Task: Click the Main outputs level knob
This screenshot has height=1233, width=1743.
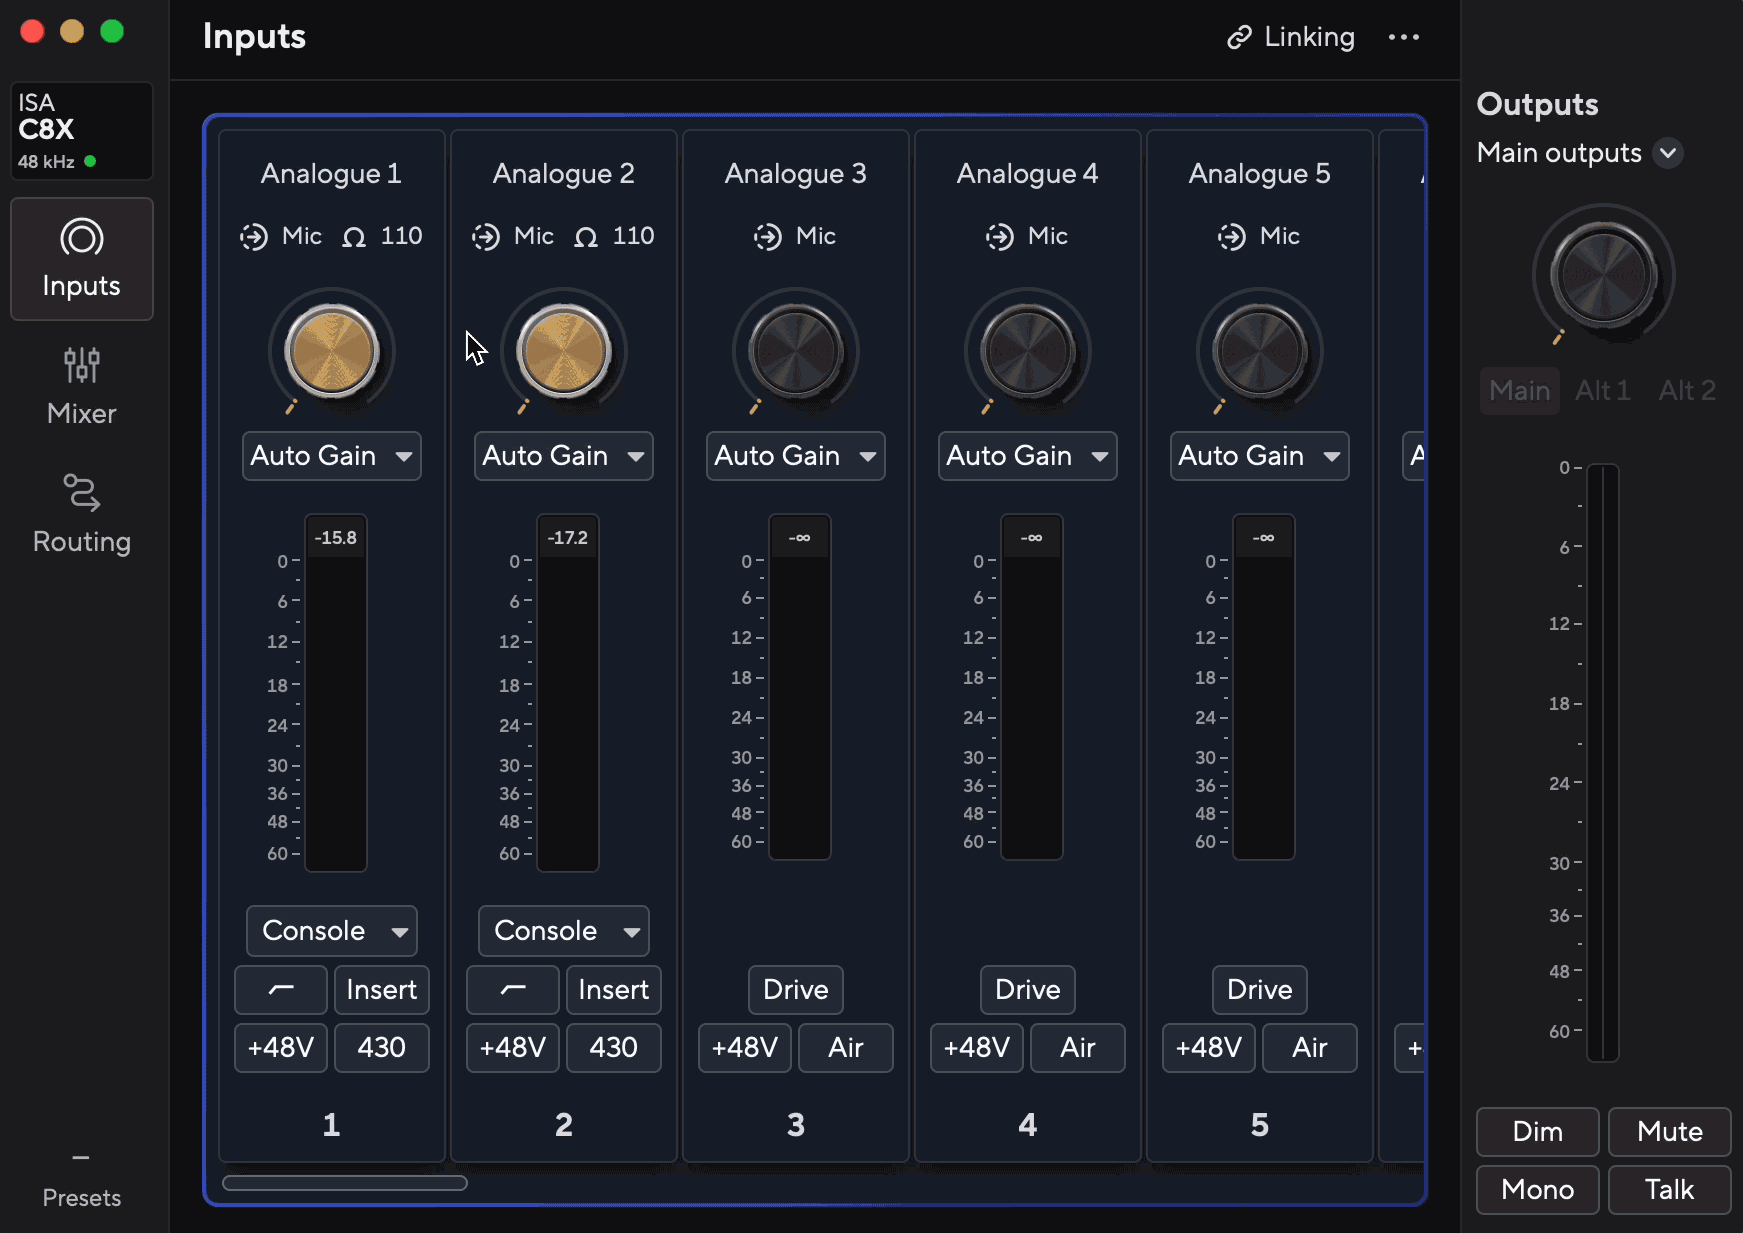Action: 1604,274
